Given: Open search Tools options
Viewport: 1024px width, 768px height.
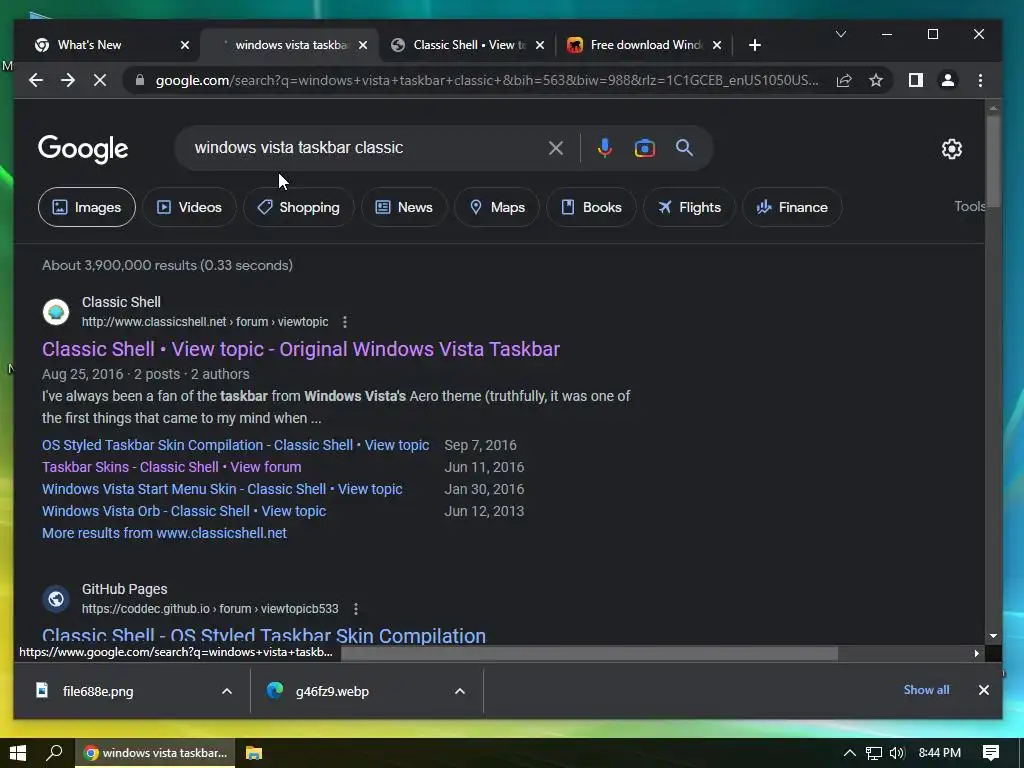Looking at the screenshot, I should pos(969,206).
